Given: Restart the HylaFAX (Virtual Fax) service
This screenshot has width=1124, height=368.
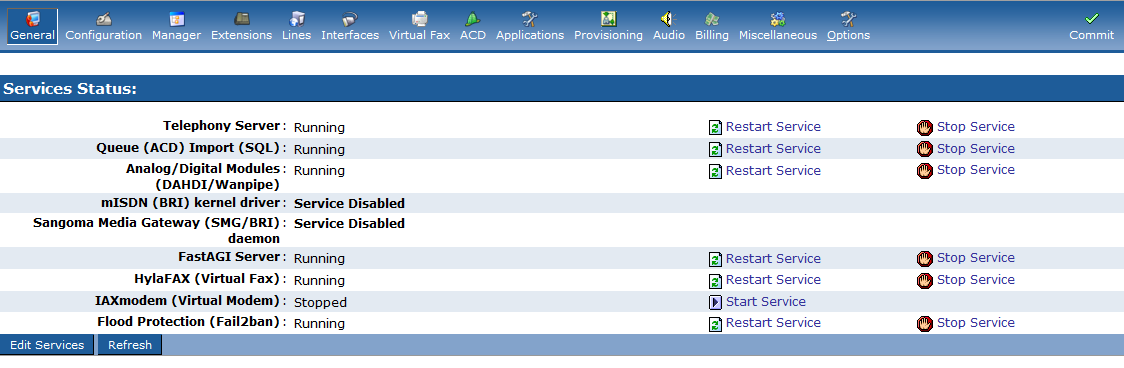Looking at the screenshot, I should click(x=773, y=280).
